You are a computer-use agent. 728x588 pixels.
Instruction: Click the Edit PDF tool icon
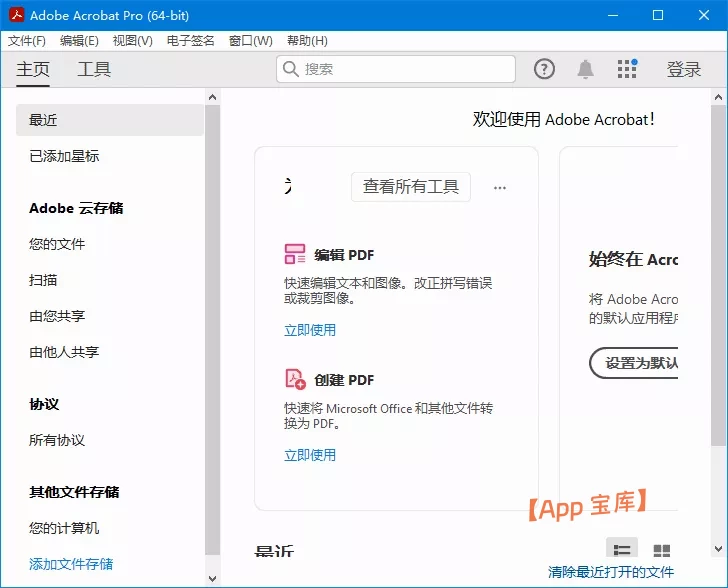point(295,254)
